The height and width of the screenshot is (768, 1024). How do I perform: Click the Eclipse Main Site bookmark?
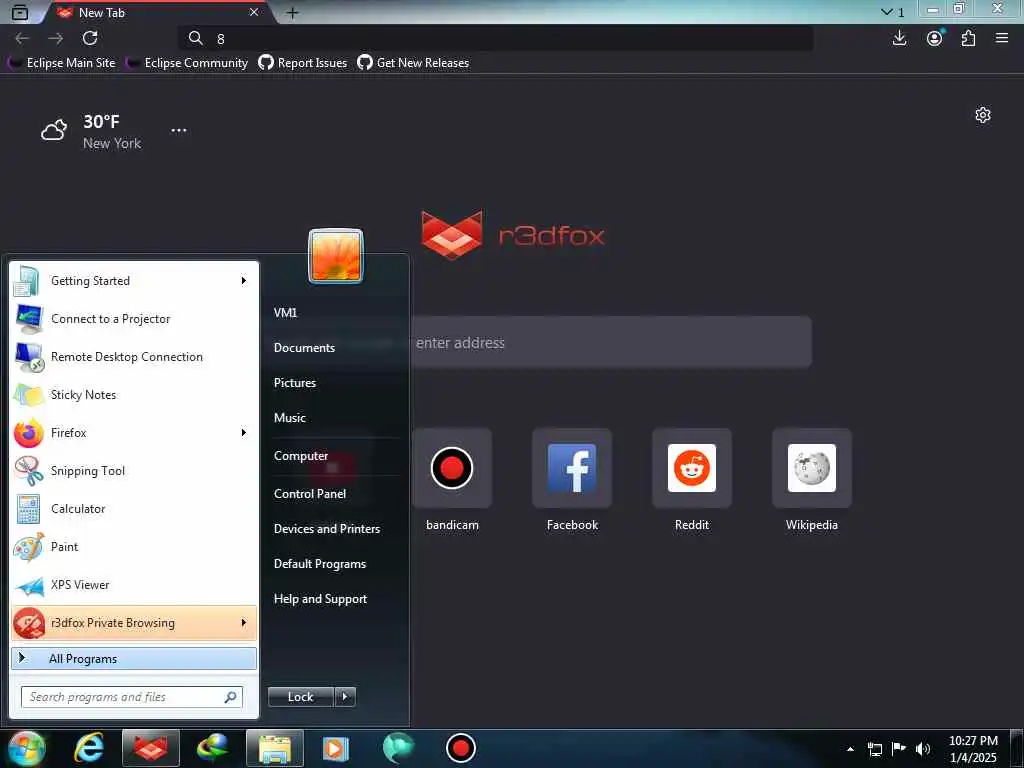tap(62, 63)
